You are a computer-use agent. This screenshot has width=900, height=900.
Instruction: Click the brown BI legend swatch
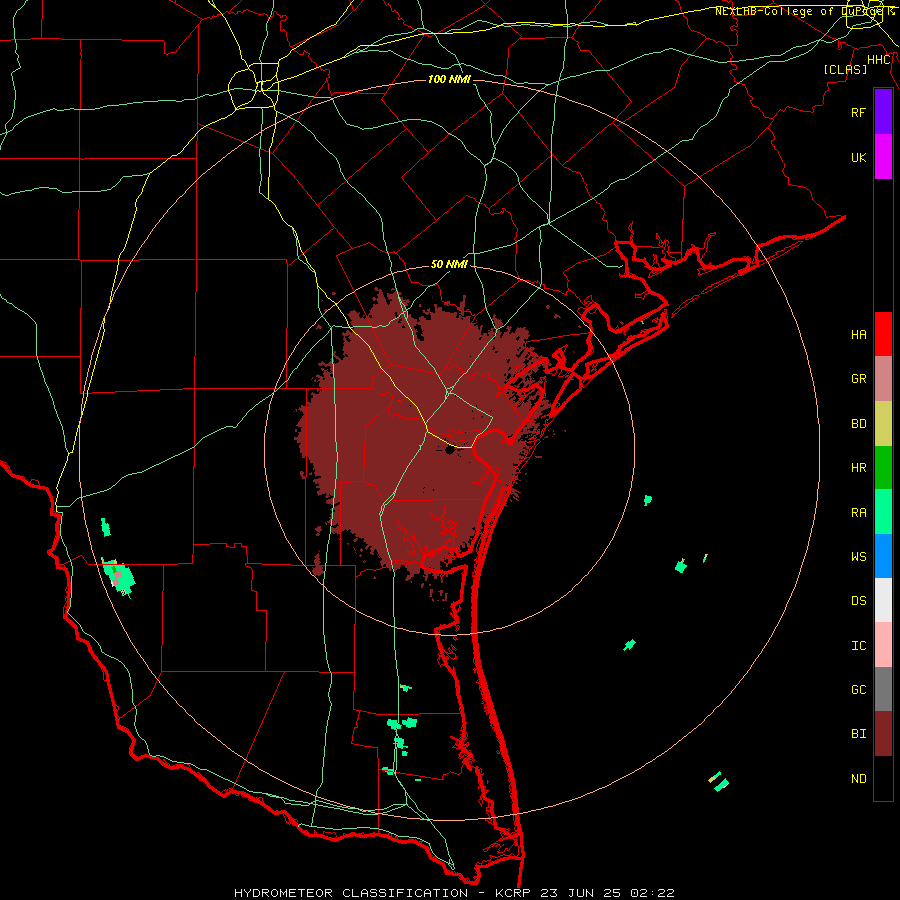click(x=883, y=734)
